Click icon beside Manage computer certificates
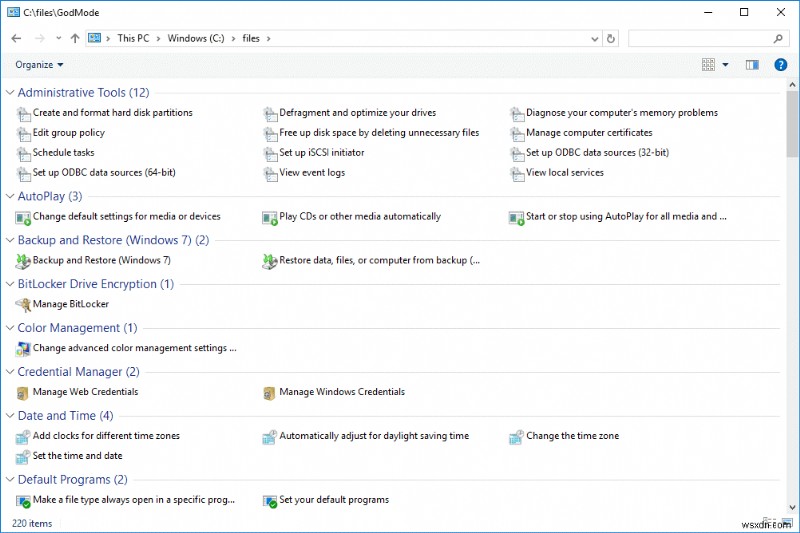 pos(517,134)
